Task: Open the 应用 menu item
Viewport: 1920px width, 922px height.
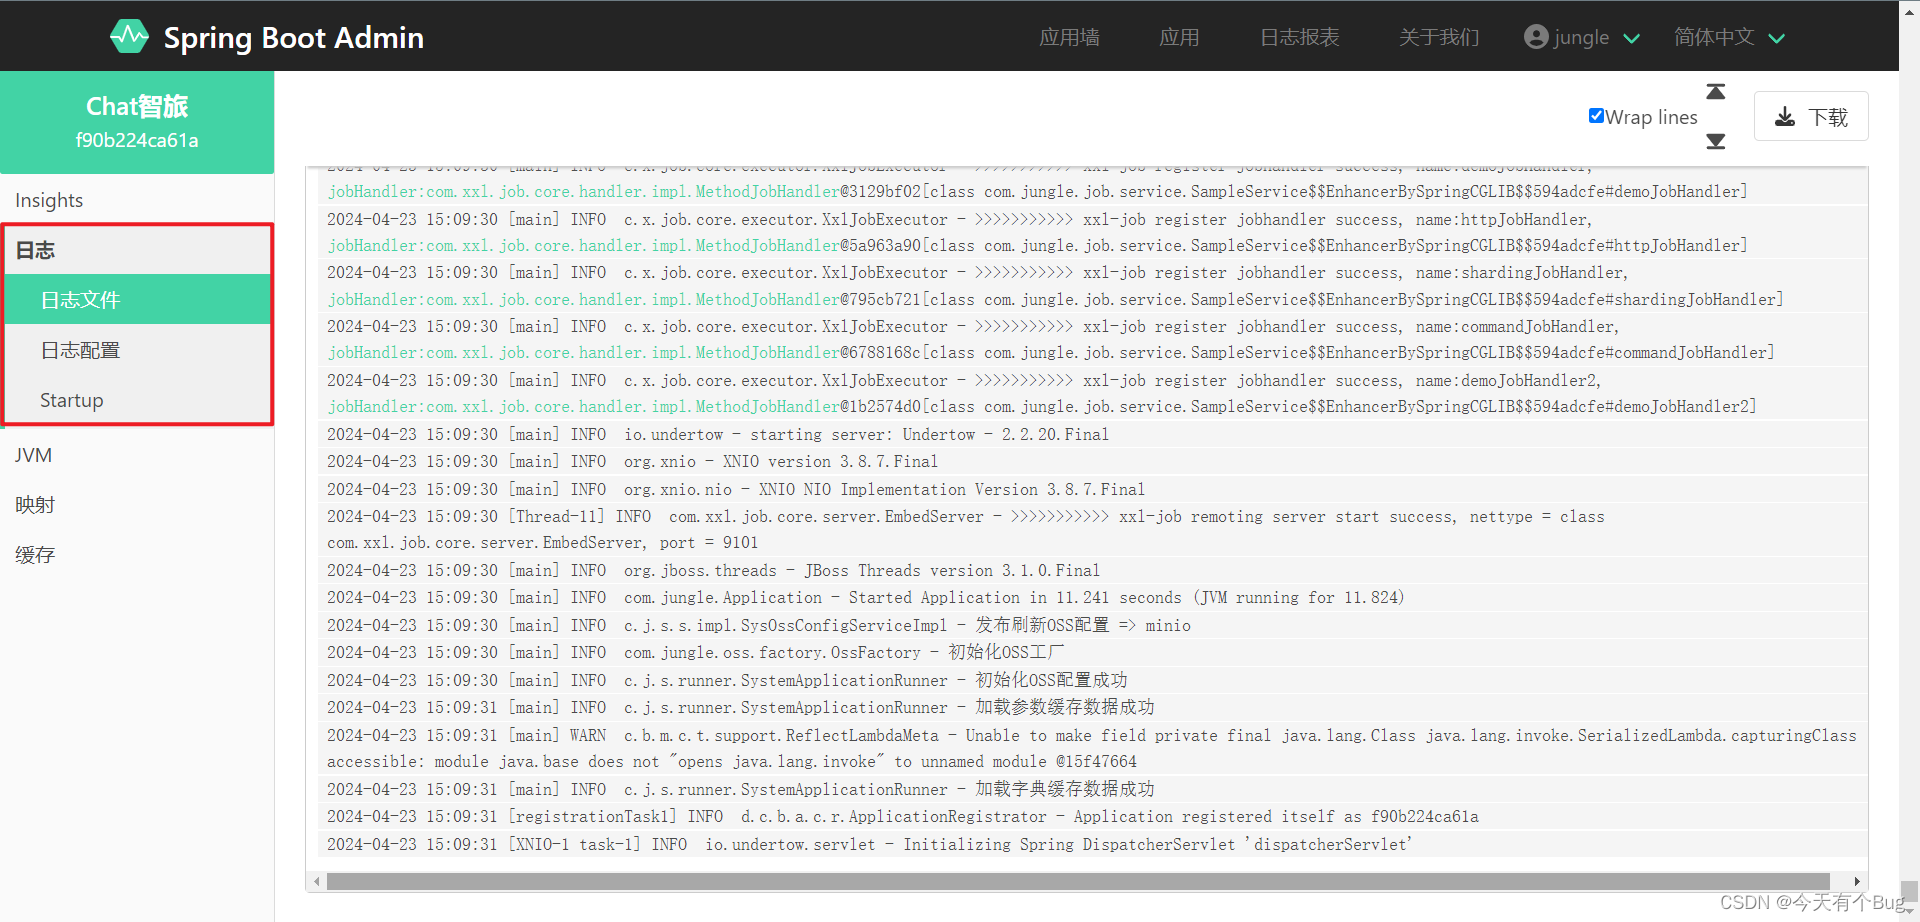Action: [1179, 37]
